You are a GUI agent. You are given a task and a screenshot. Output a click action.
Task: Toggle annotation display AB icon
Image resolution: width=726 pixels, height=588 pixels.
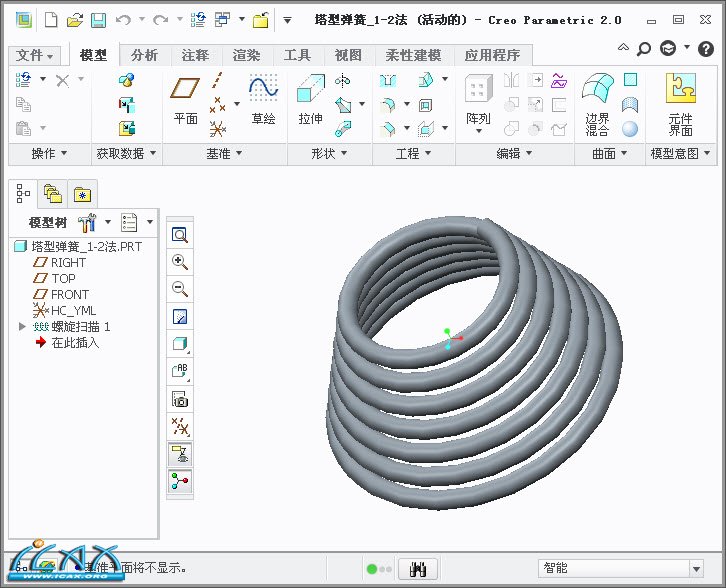(180, 371)
